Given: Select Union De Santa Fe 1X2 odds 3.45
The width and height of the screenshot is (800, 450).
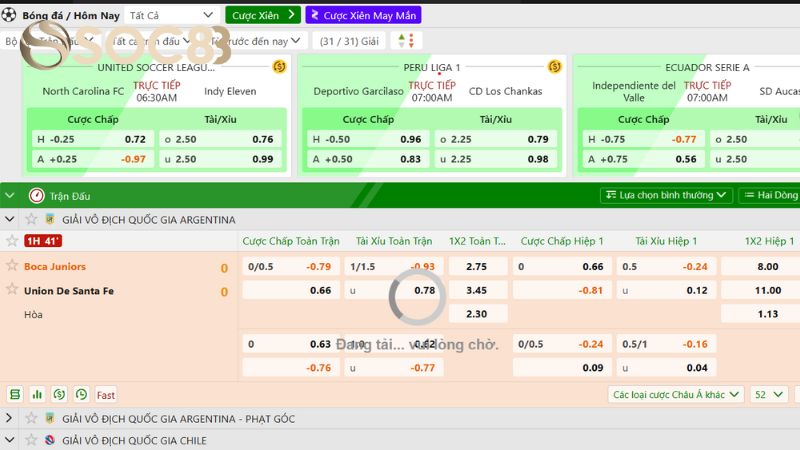Looking at the screenshot, I should (478, 290).
